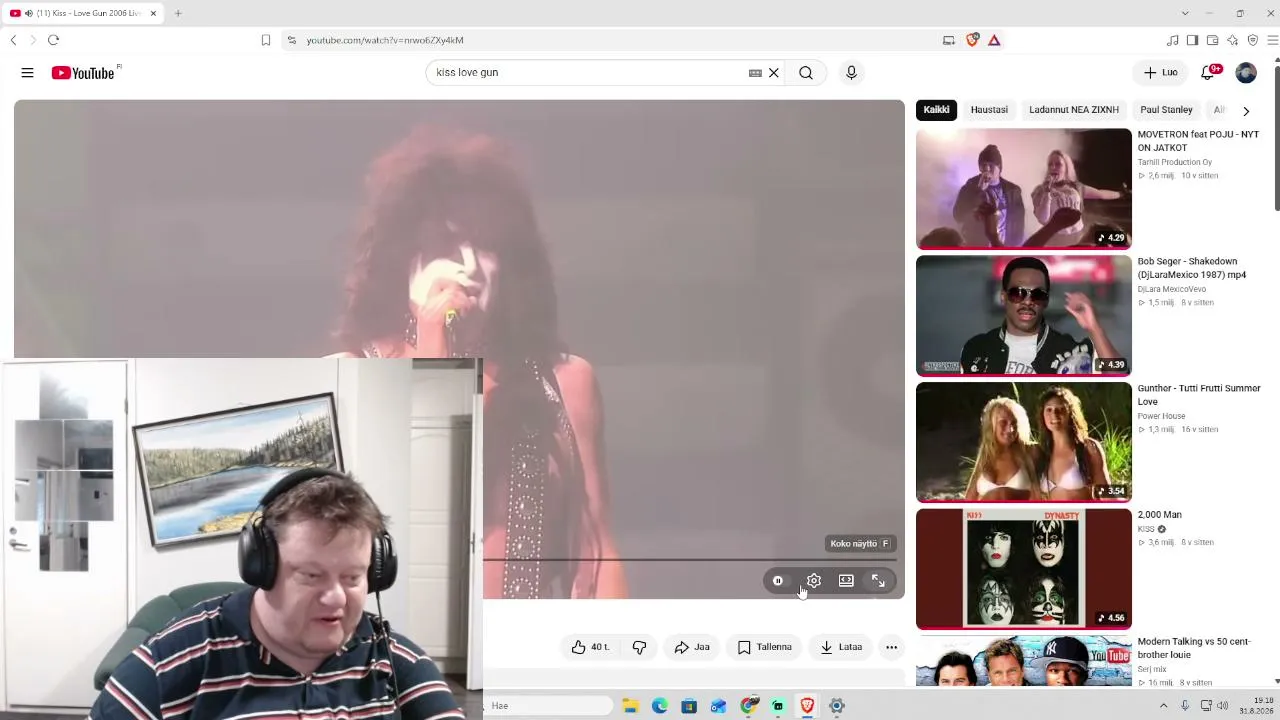
Task: Open the YouTube guide hamburger menu
Action: coord(27,73)
